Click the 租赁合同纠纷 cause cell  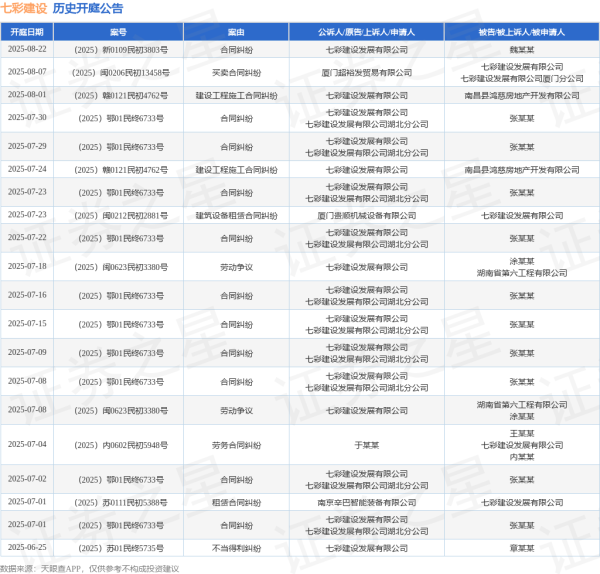(236, 502)
